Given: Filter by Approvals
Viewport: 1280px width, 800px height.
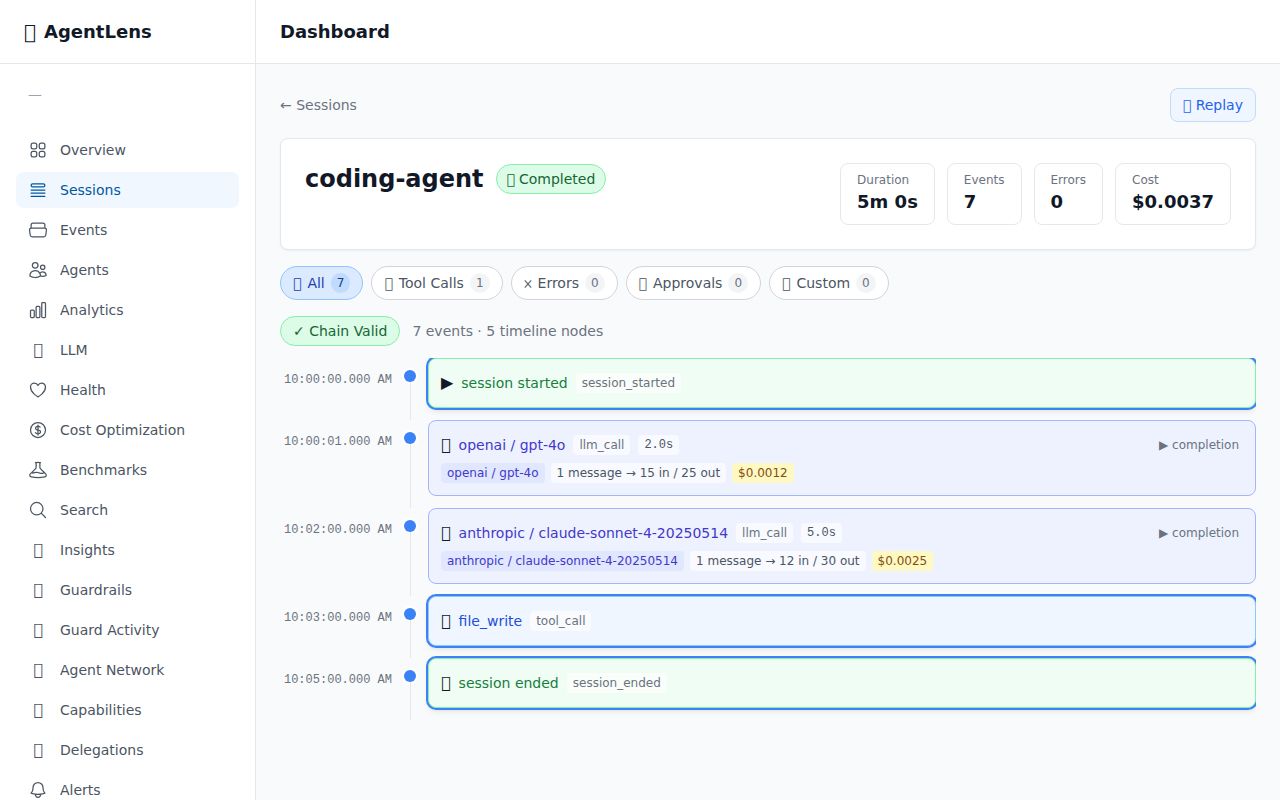Looking at the screenshot, I should tap(693, 283).
